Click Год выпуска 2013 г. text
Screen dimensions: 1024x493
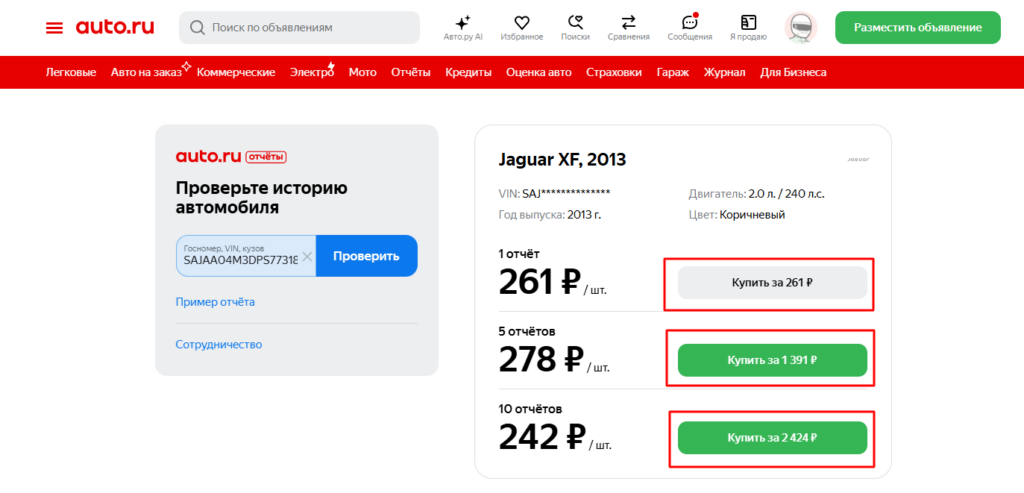(x=550, y=215)
